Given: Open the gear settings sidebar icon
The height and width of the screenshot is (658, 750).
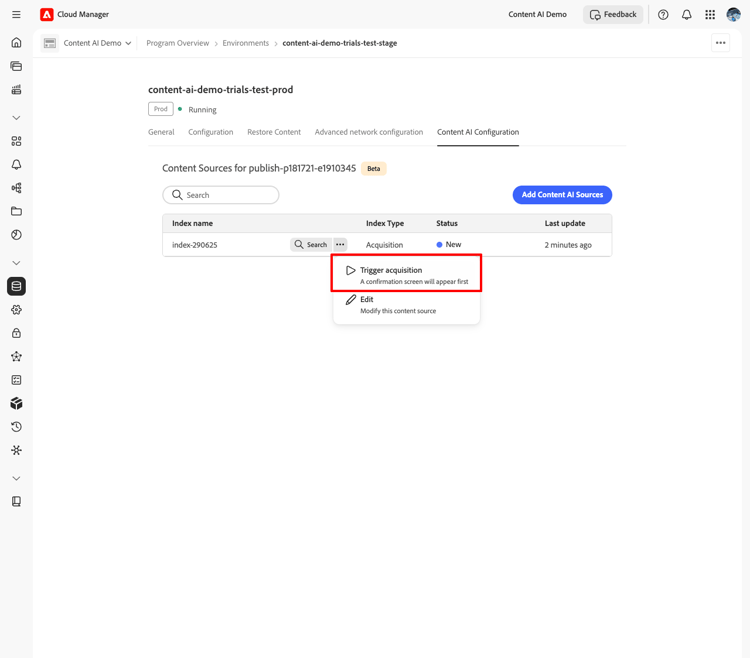Looking at the screenshot, I should tap(16, 310).
